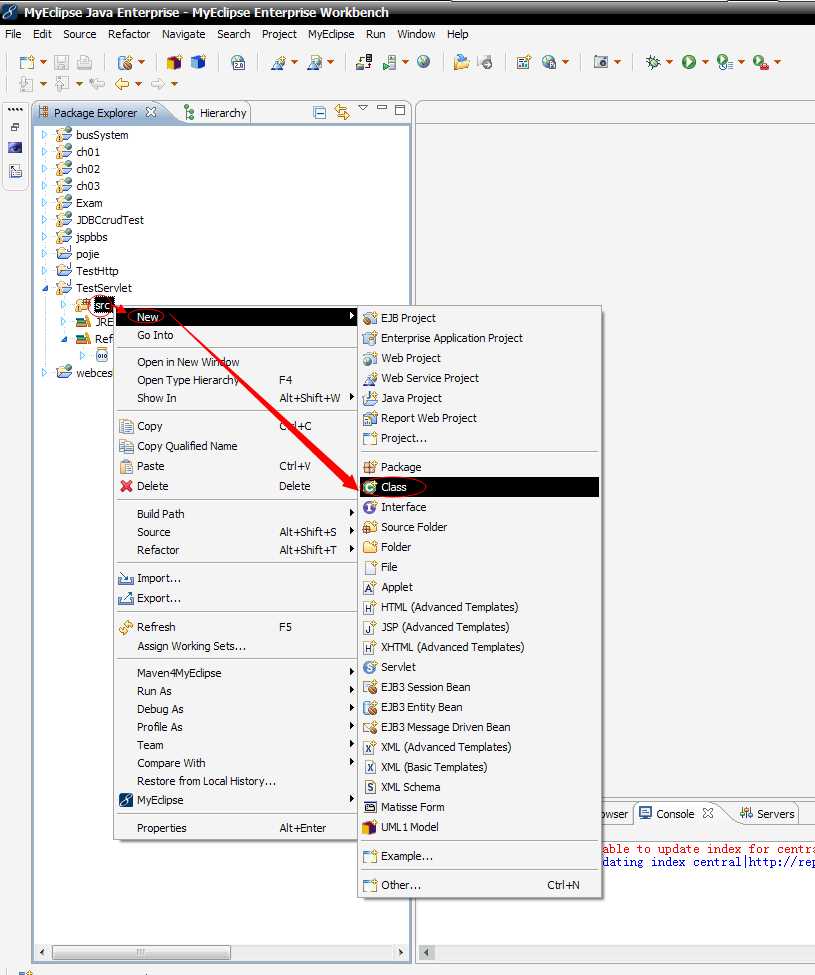
Task: Click the Java Project icon in submenu
Action: click(x=370, y=398)
